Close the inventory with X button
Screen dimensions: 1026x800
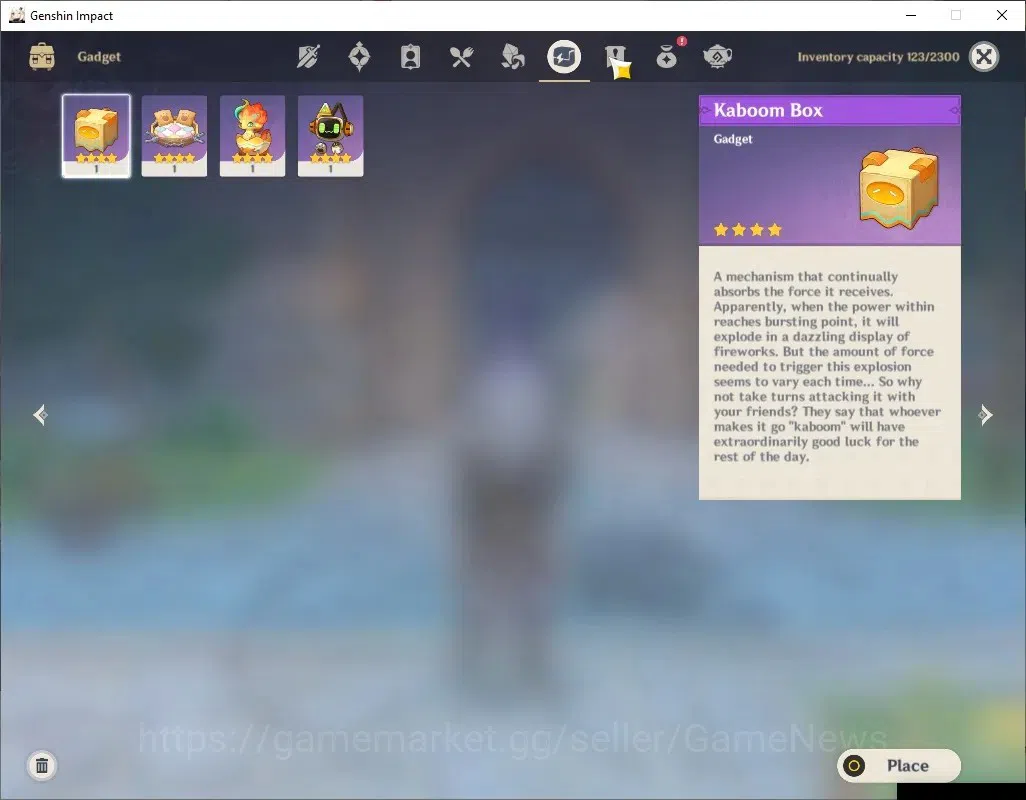[x=984, y=57]
